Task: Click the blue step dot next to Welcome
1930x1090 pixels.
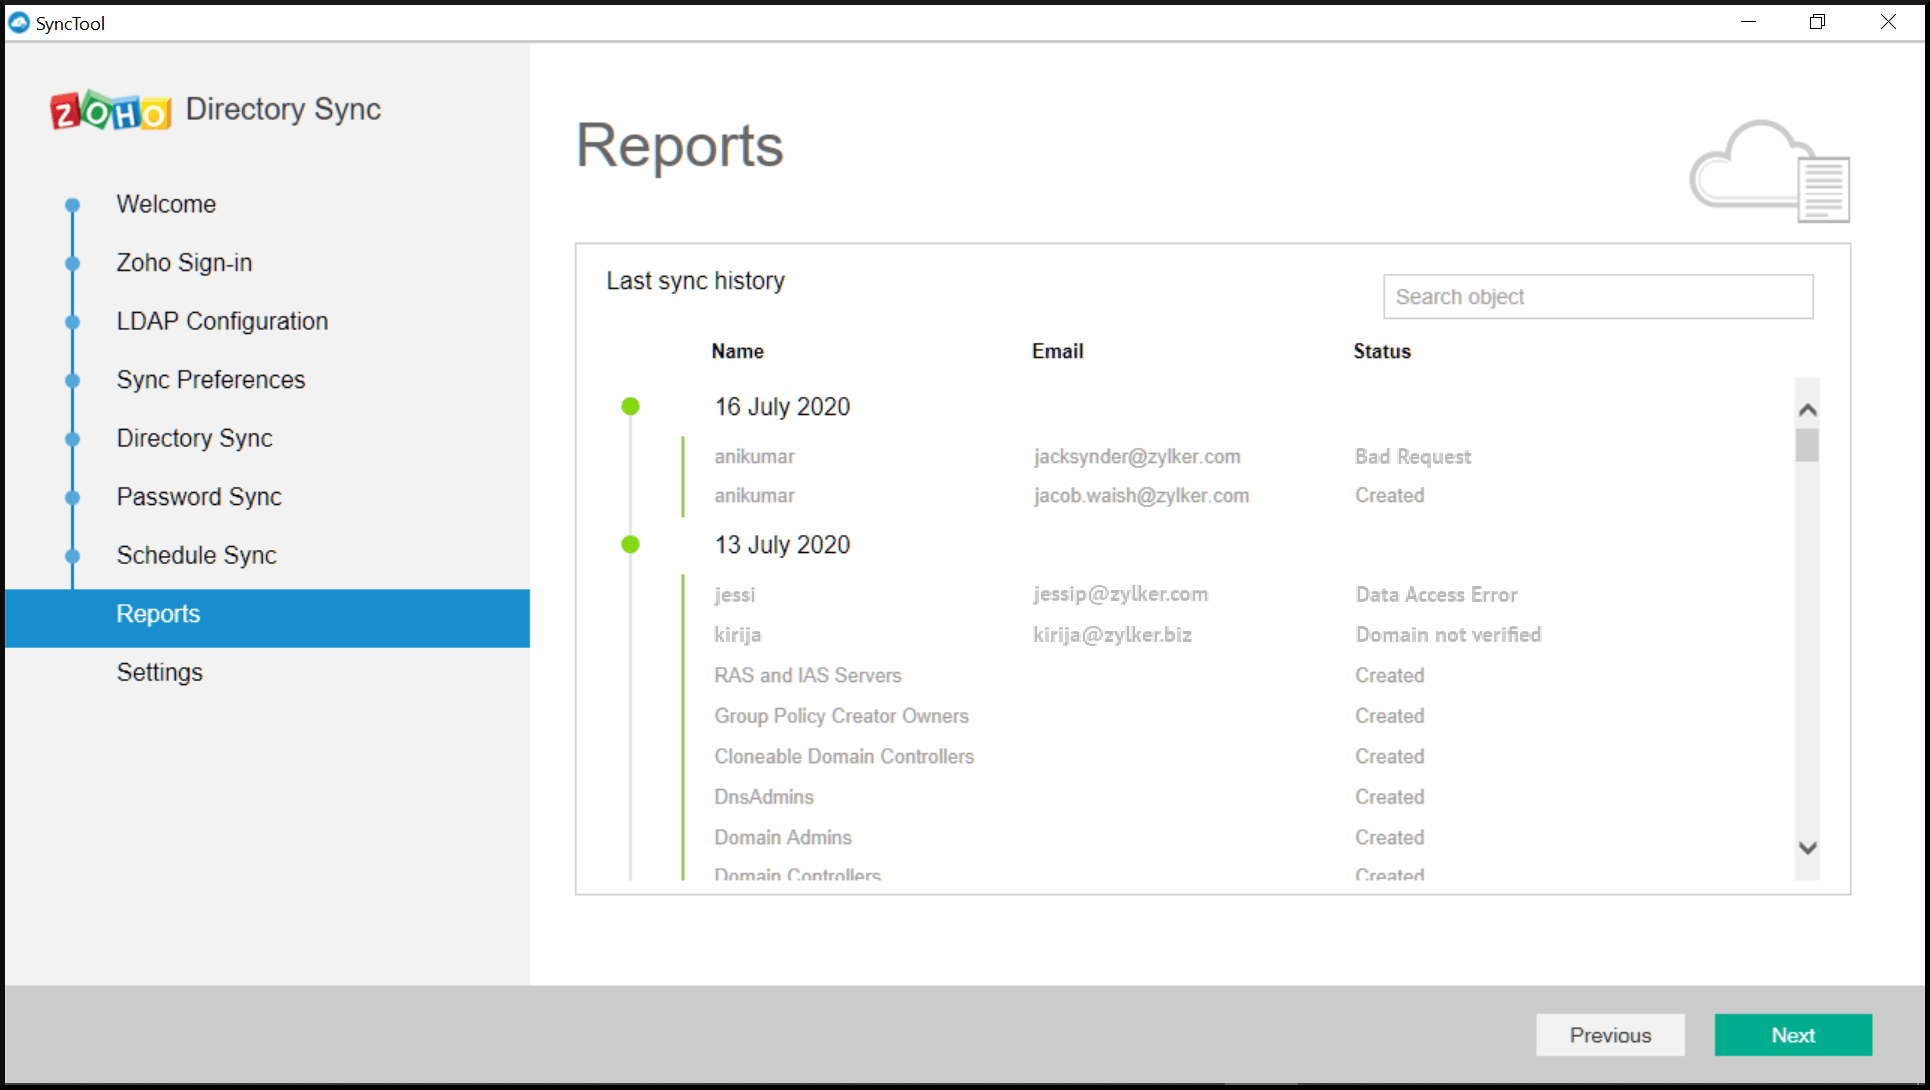Action: (x=72, y=204)
